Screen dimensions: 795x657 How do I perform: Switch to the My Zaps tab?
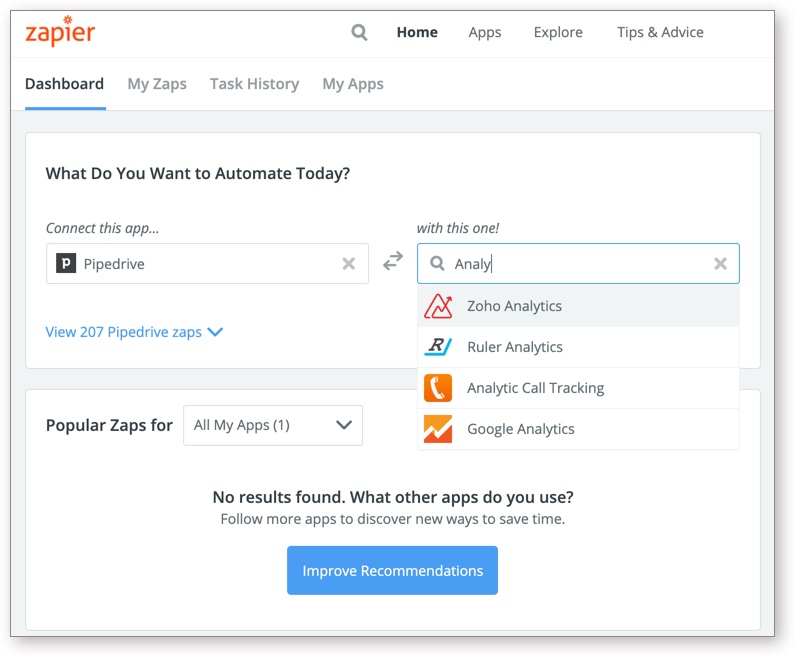pyautogui.click(x=157, y=84)
